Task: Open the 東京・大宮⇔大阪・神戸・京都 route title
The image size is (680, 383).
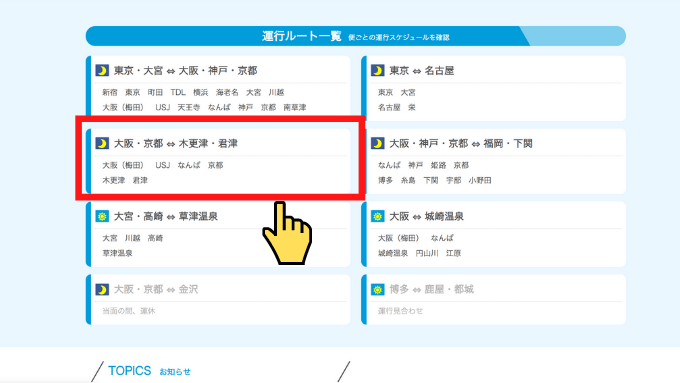Action: pos(186,70)
